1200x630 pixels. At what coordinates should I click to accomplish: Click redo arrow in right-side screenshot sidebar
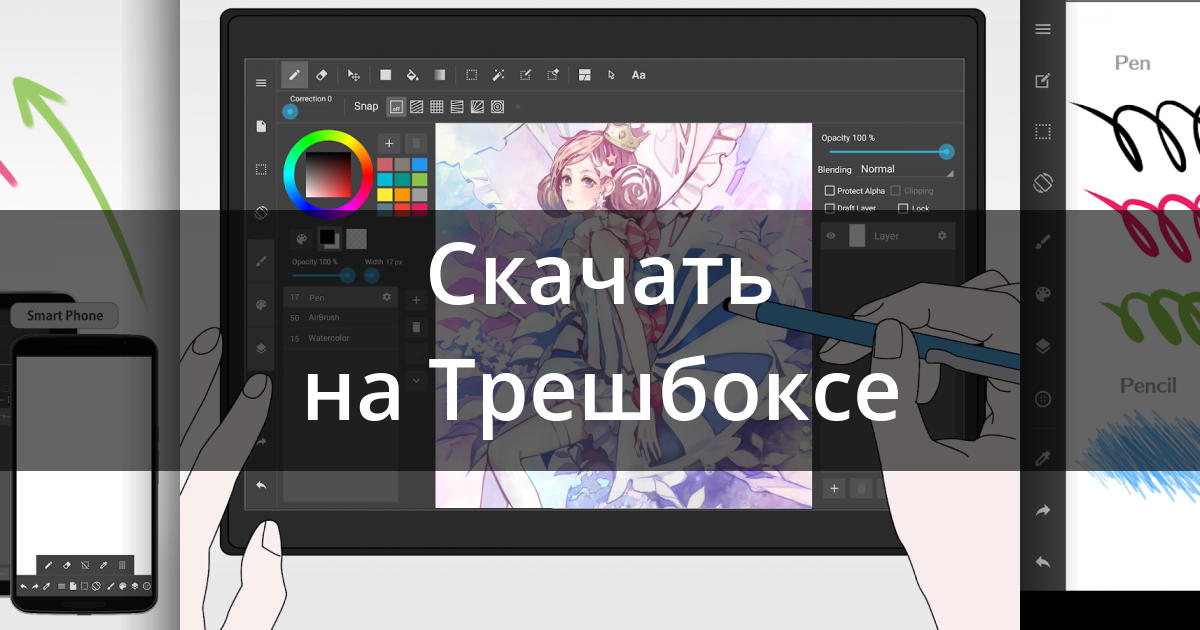coord(1043,511)
